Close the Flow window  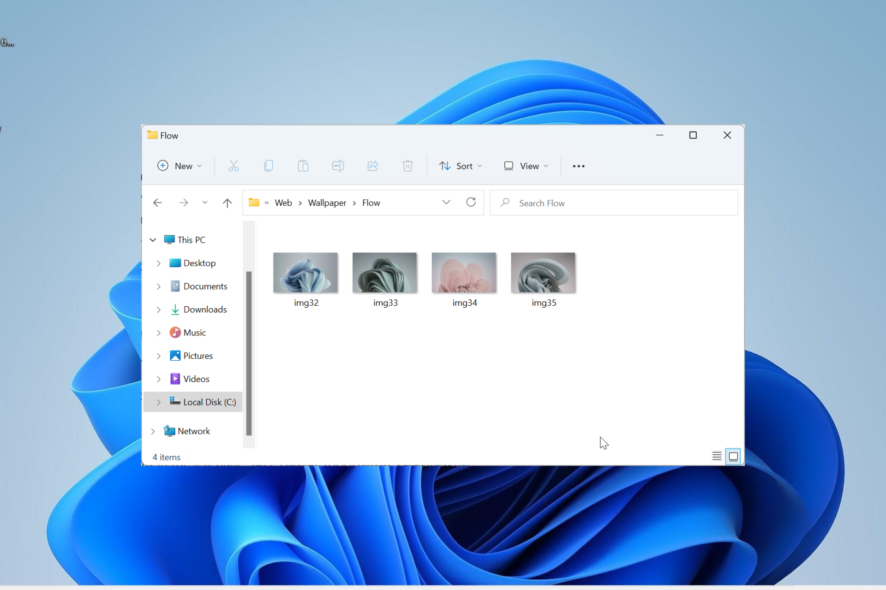pos(727,135)
